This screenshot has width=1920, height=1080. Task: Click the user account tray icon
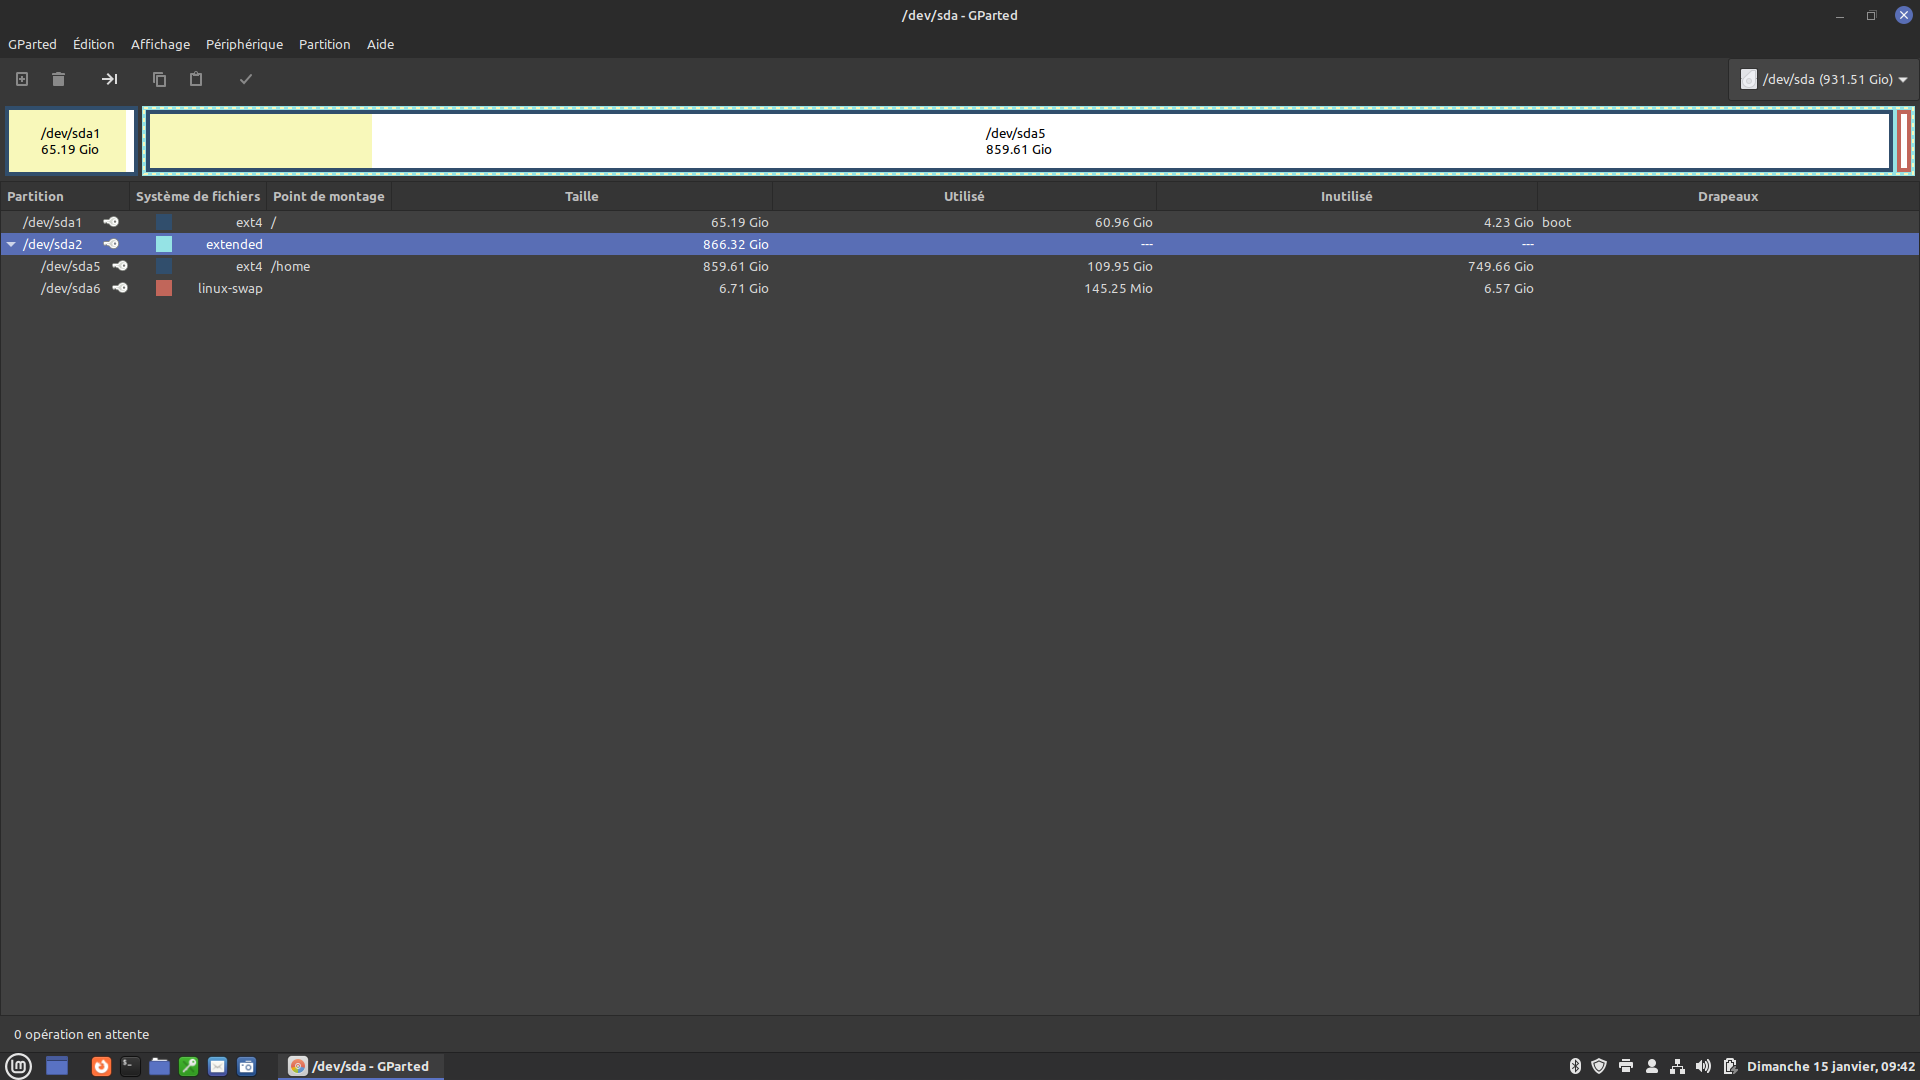coord(1652,1066)
